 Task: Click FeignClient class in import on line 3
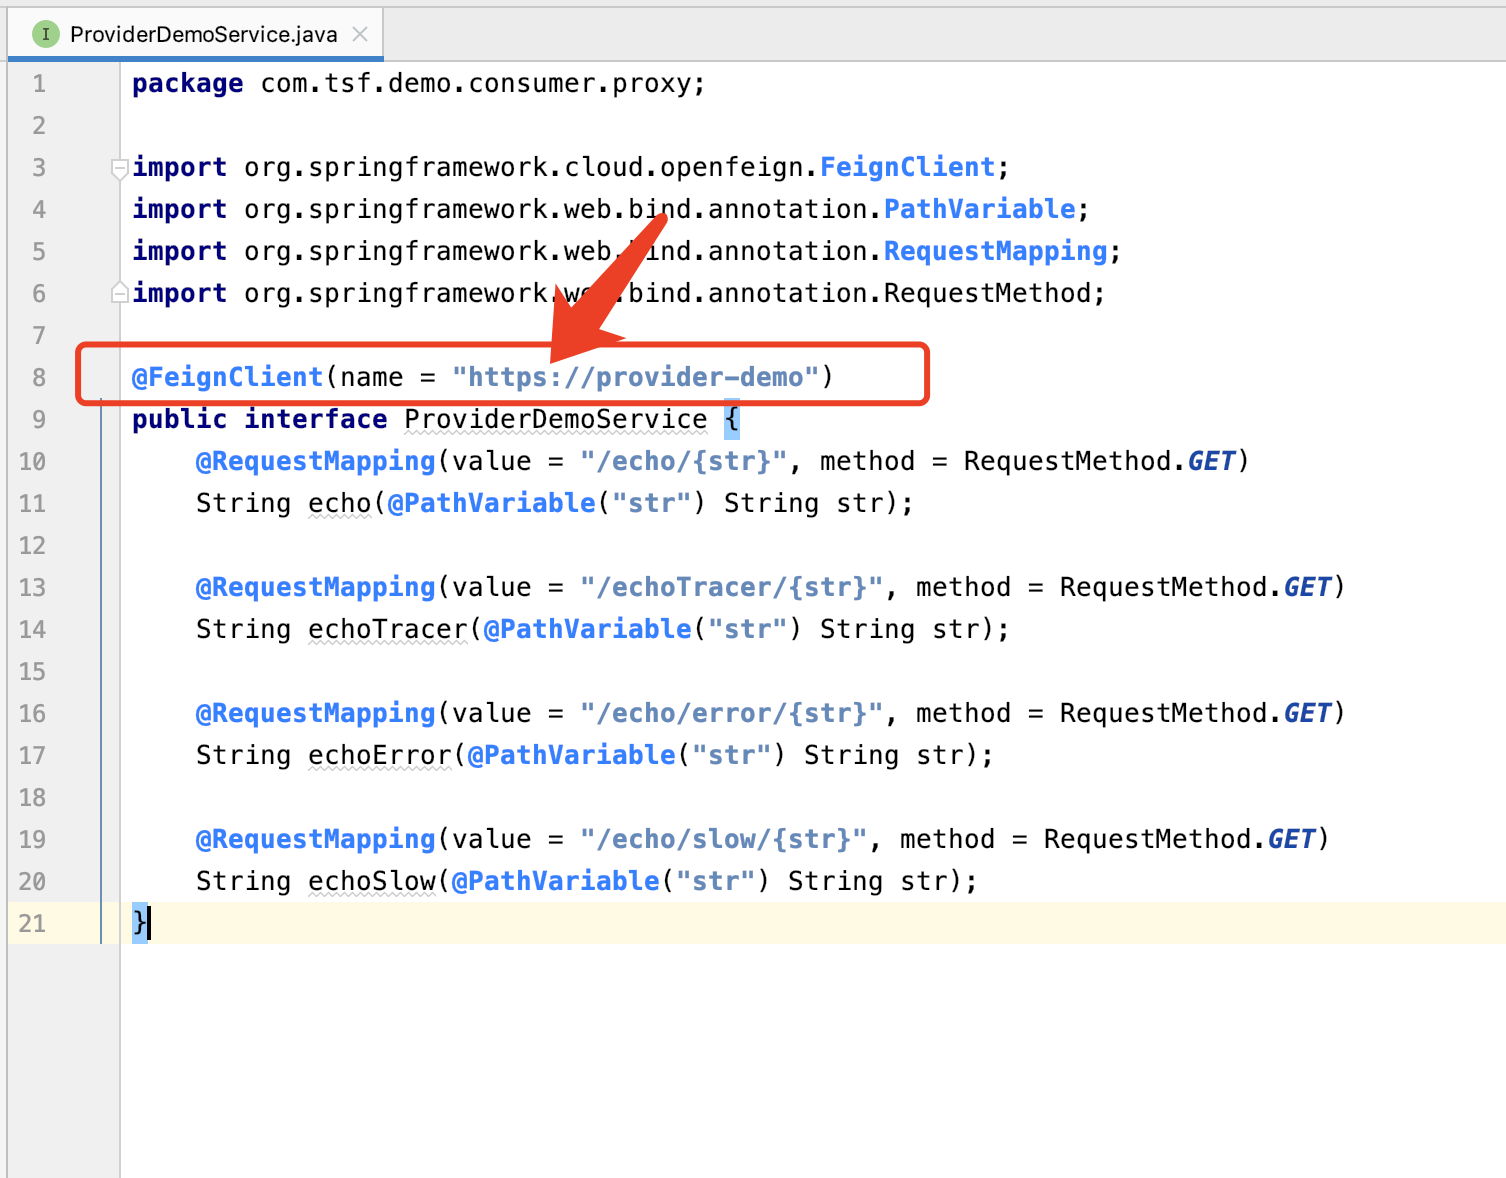[907, 167]
